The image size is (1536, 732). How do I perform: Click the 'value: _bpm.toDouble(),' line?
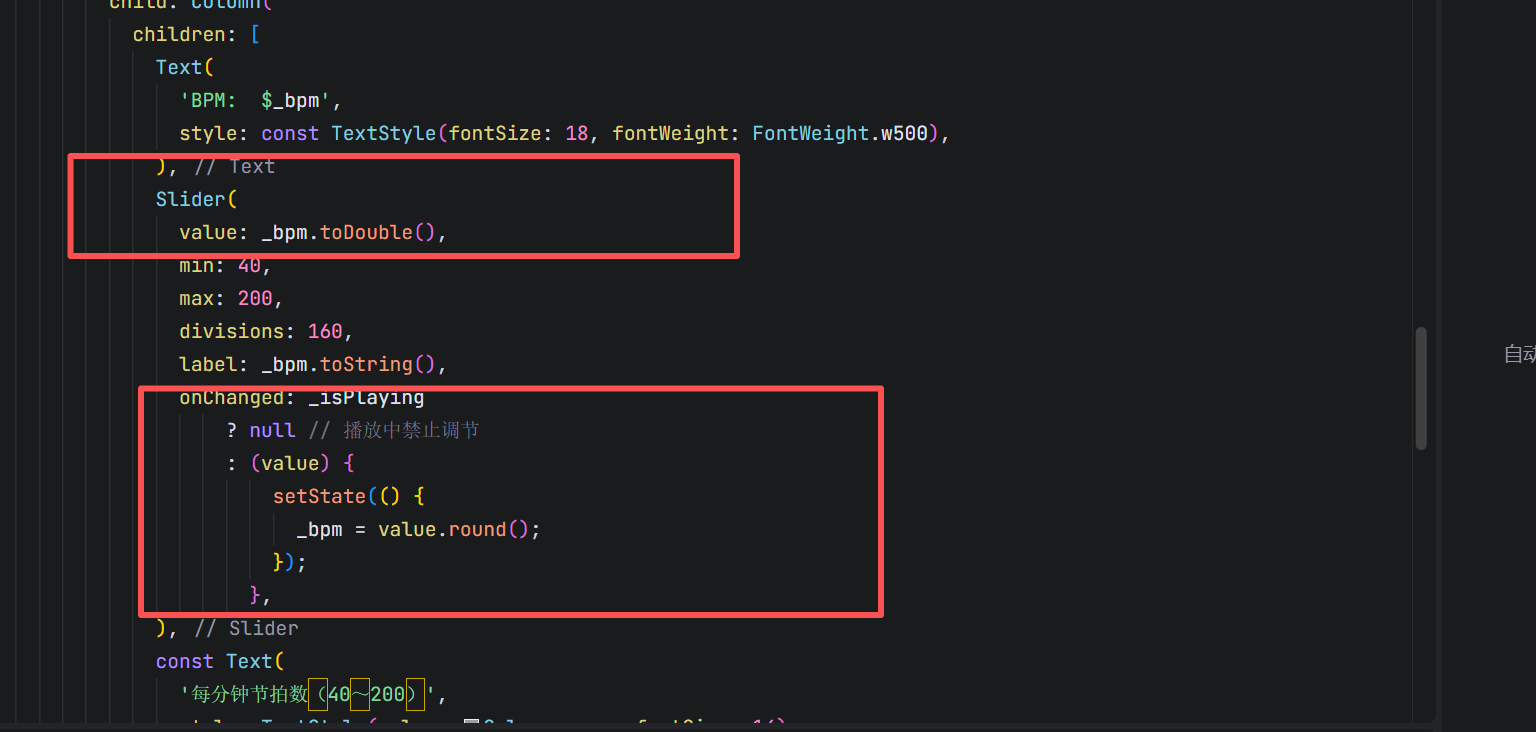[313, 232]
